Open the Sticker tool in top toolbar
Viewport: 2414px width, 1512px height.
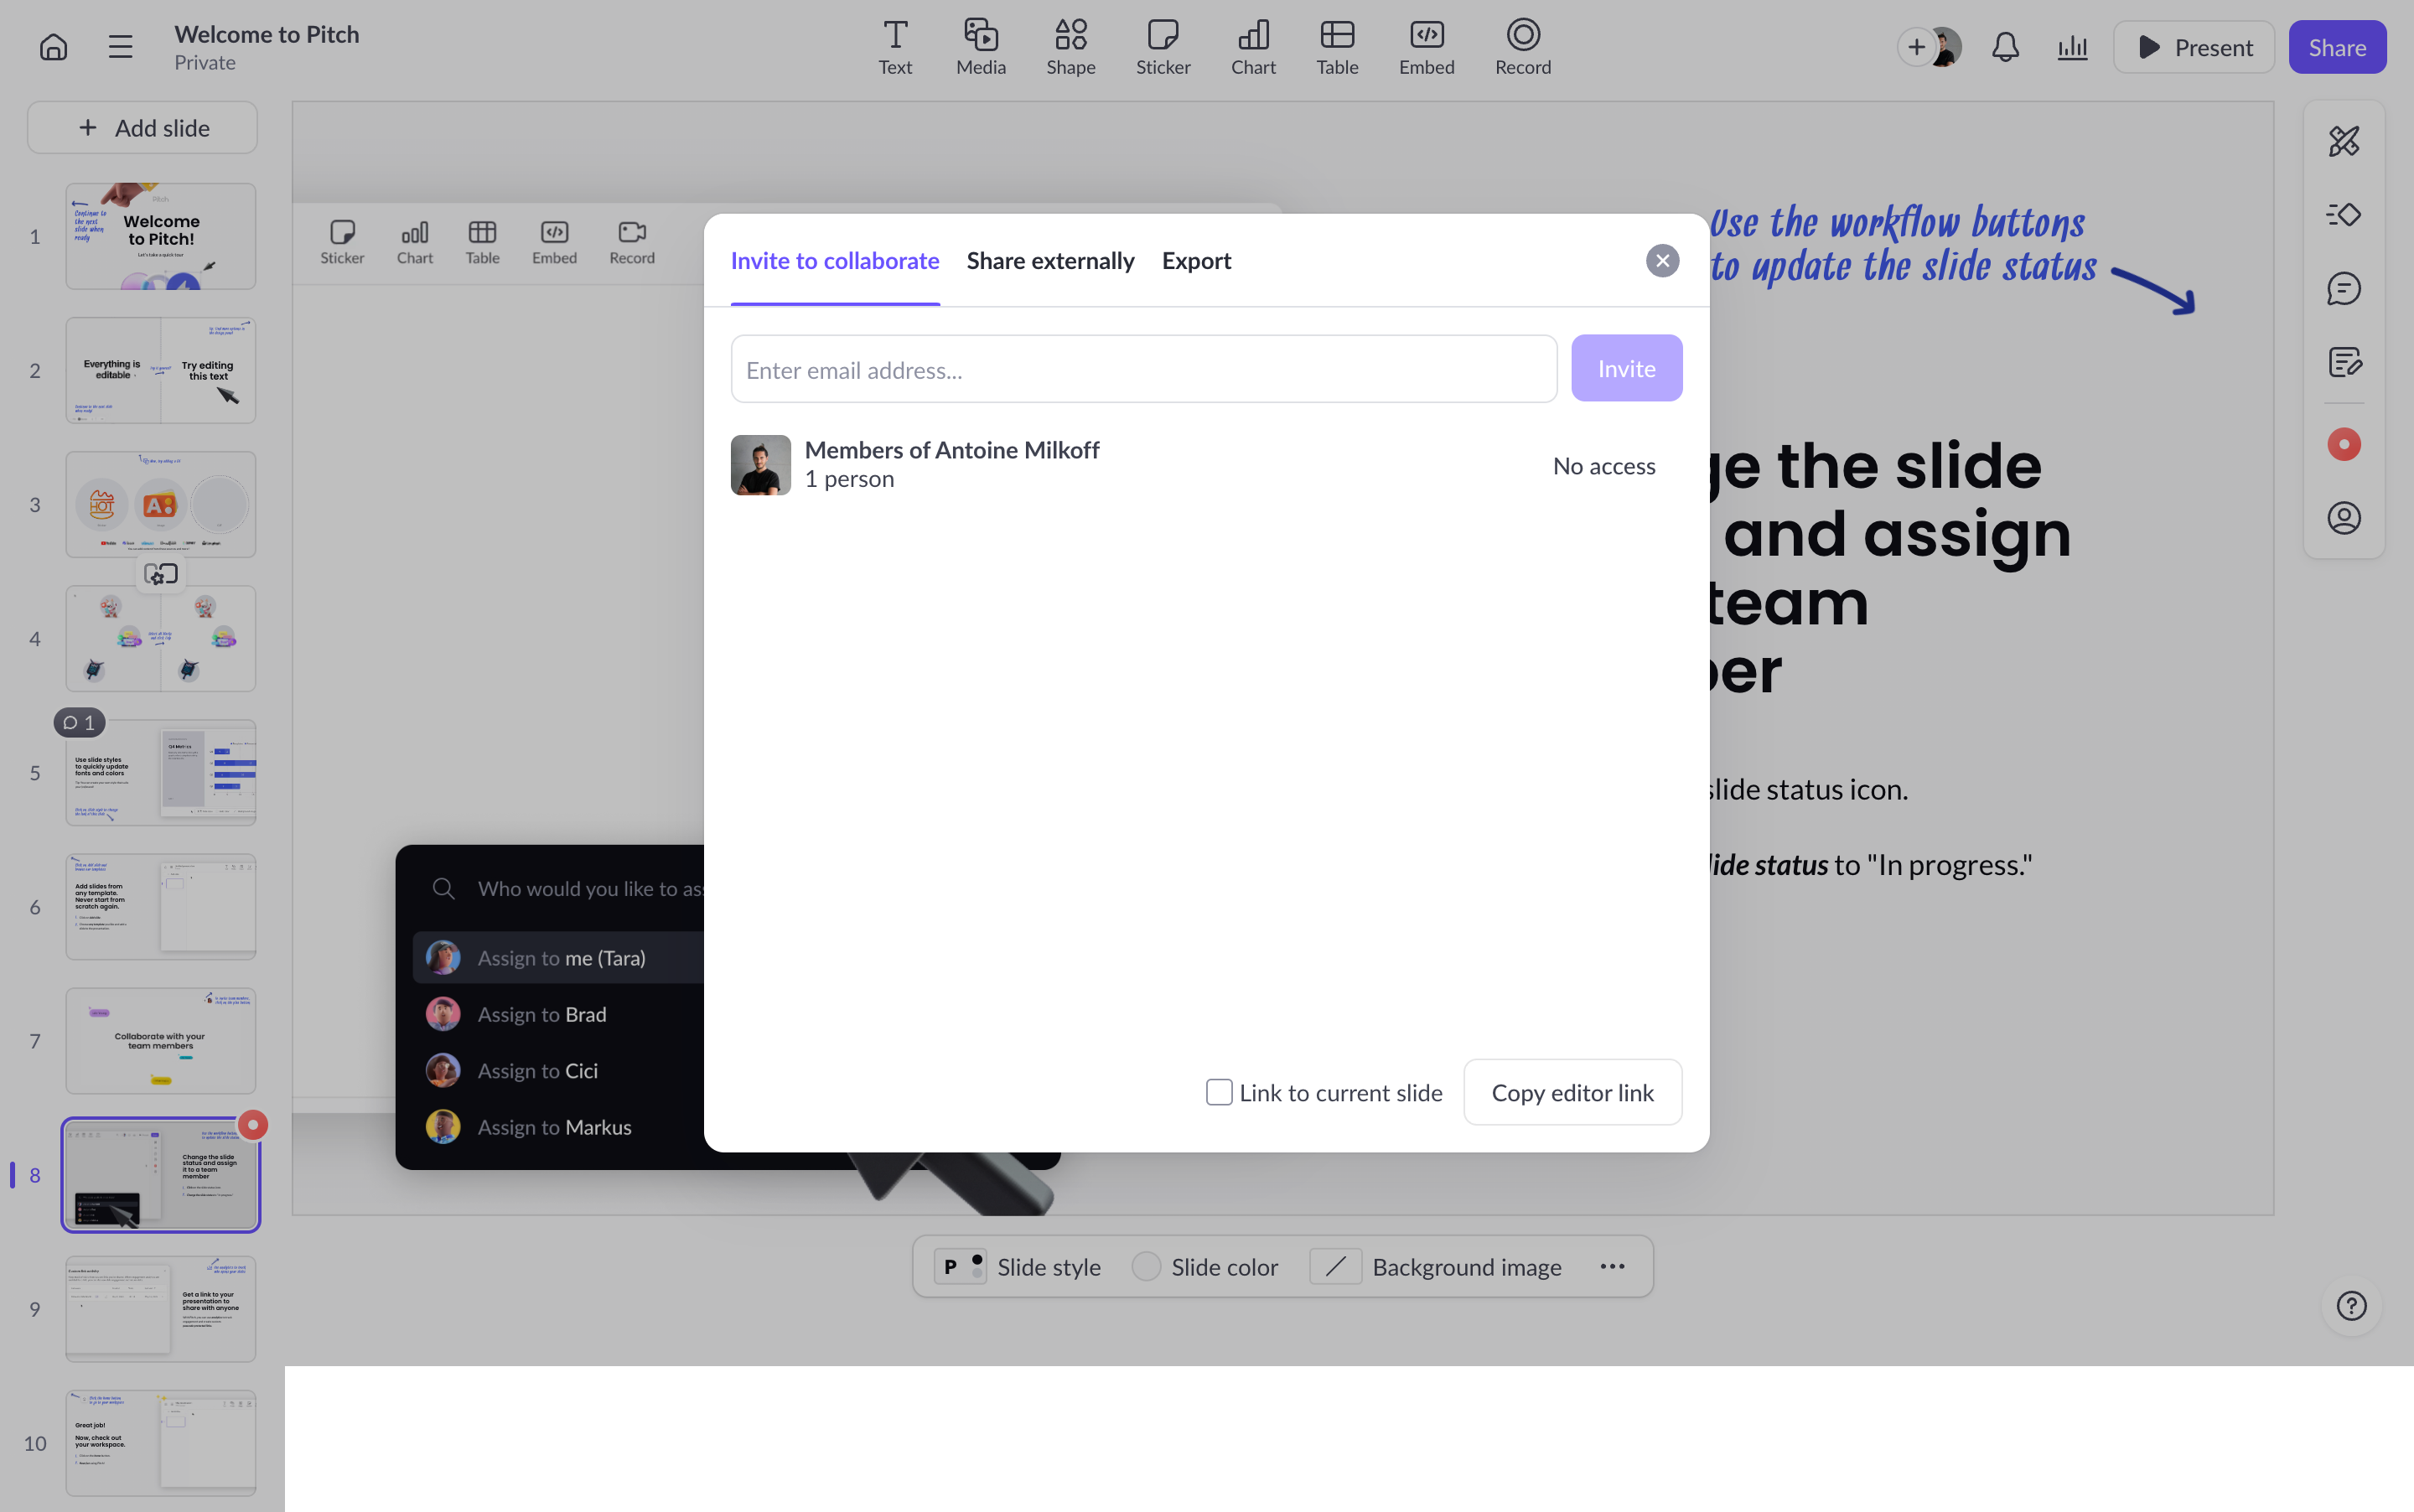(x=1162, y=47)
